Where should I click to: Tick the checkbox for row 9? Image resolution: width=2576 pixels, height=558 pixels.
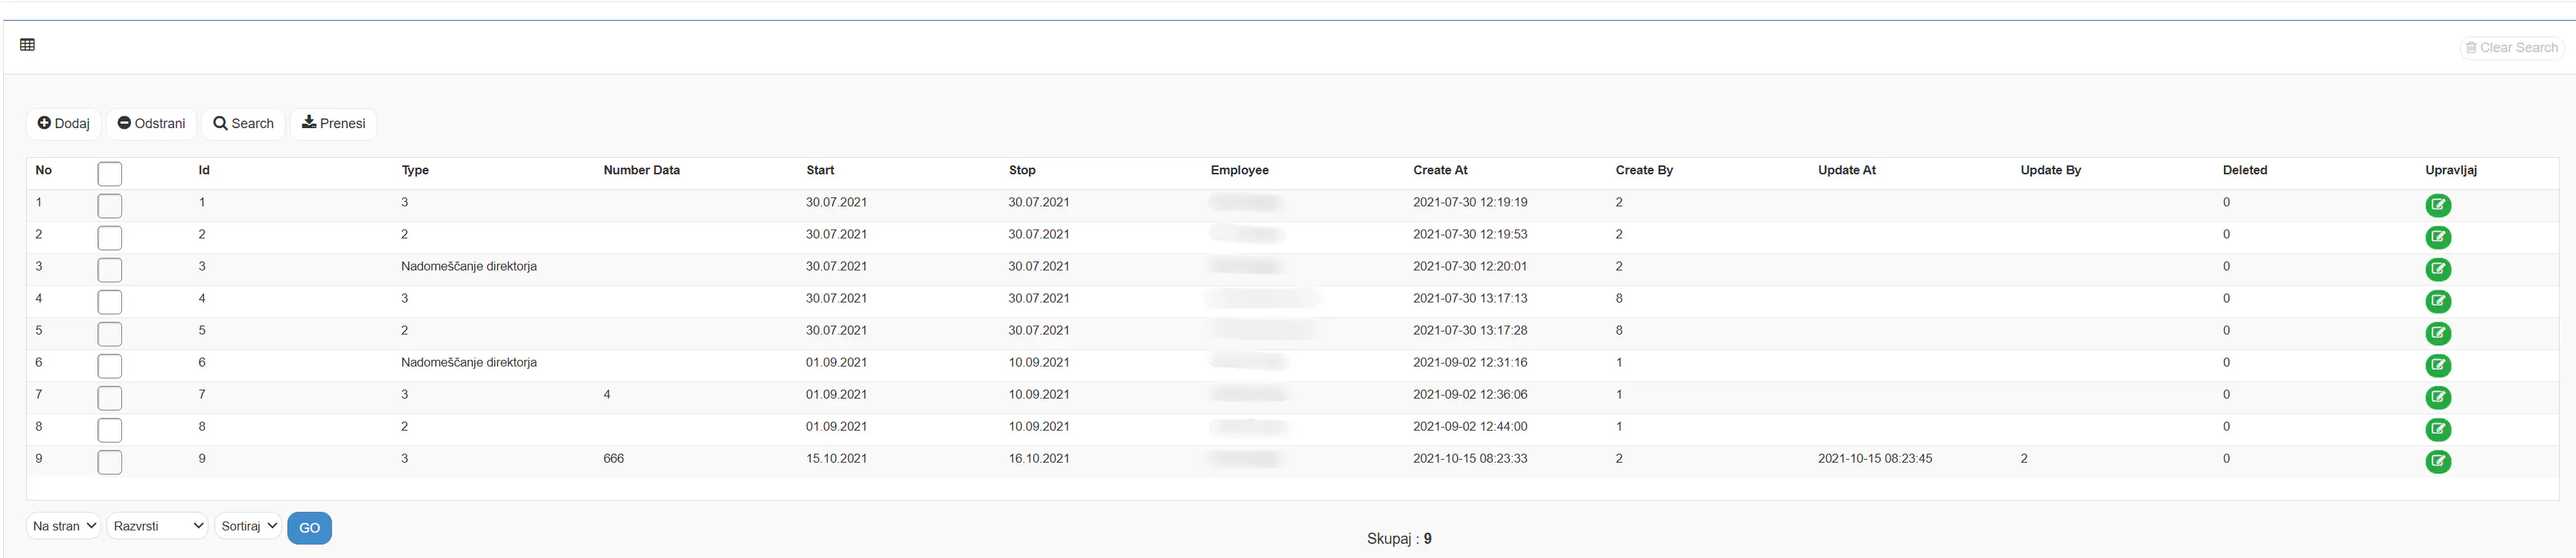coord(110,462)
